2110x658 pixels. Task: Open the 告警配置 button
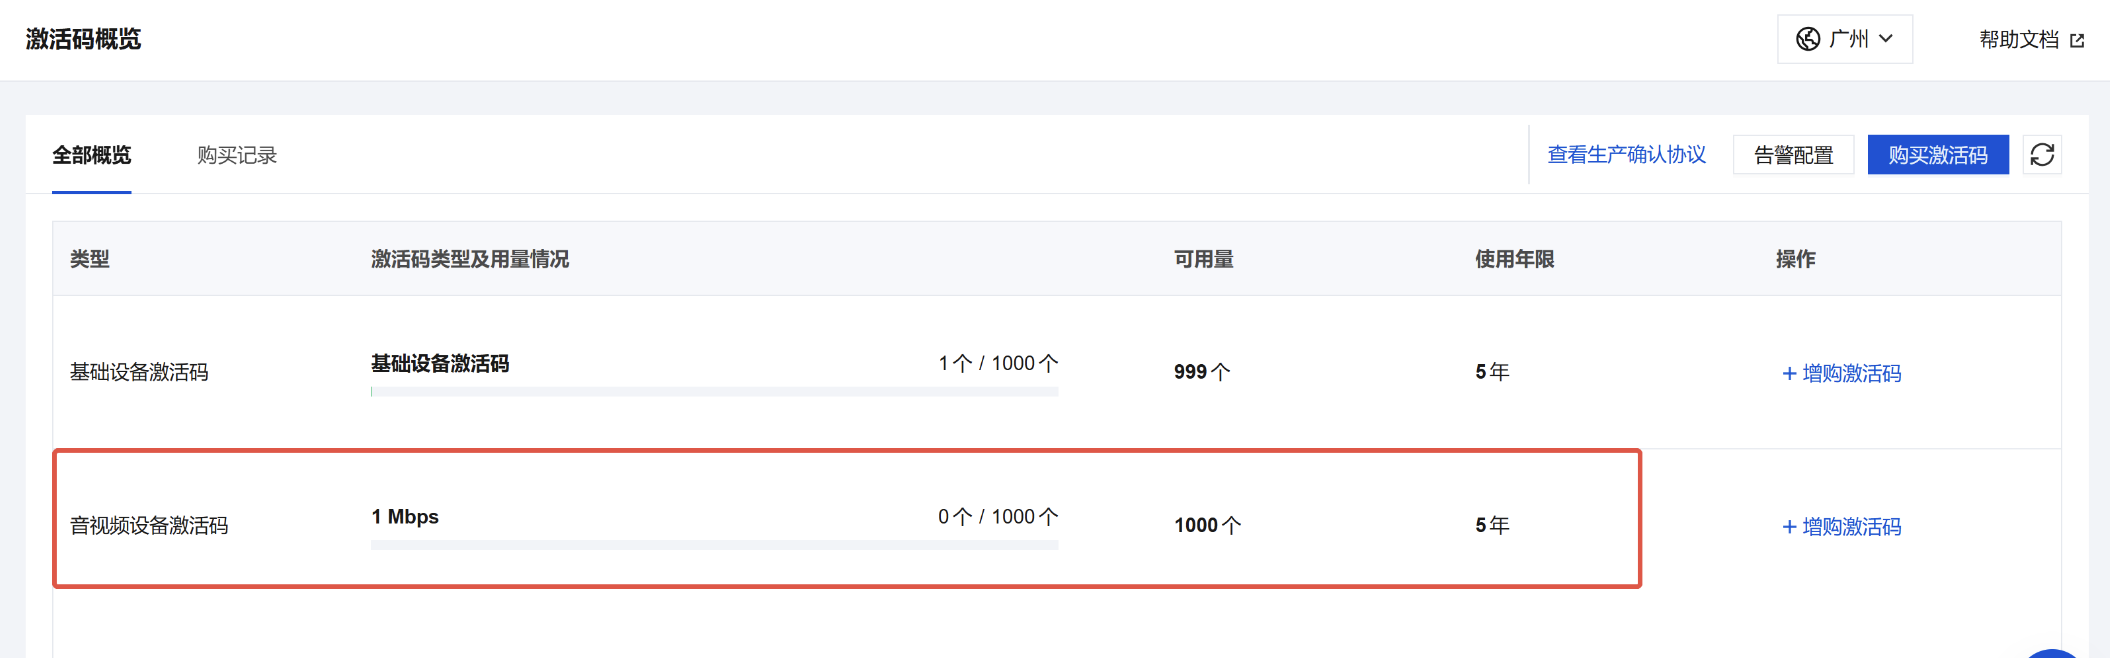[x=1793, y=155]
